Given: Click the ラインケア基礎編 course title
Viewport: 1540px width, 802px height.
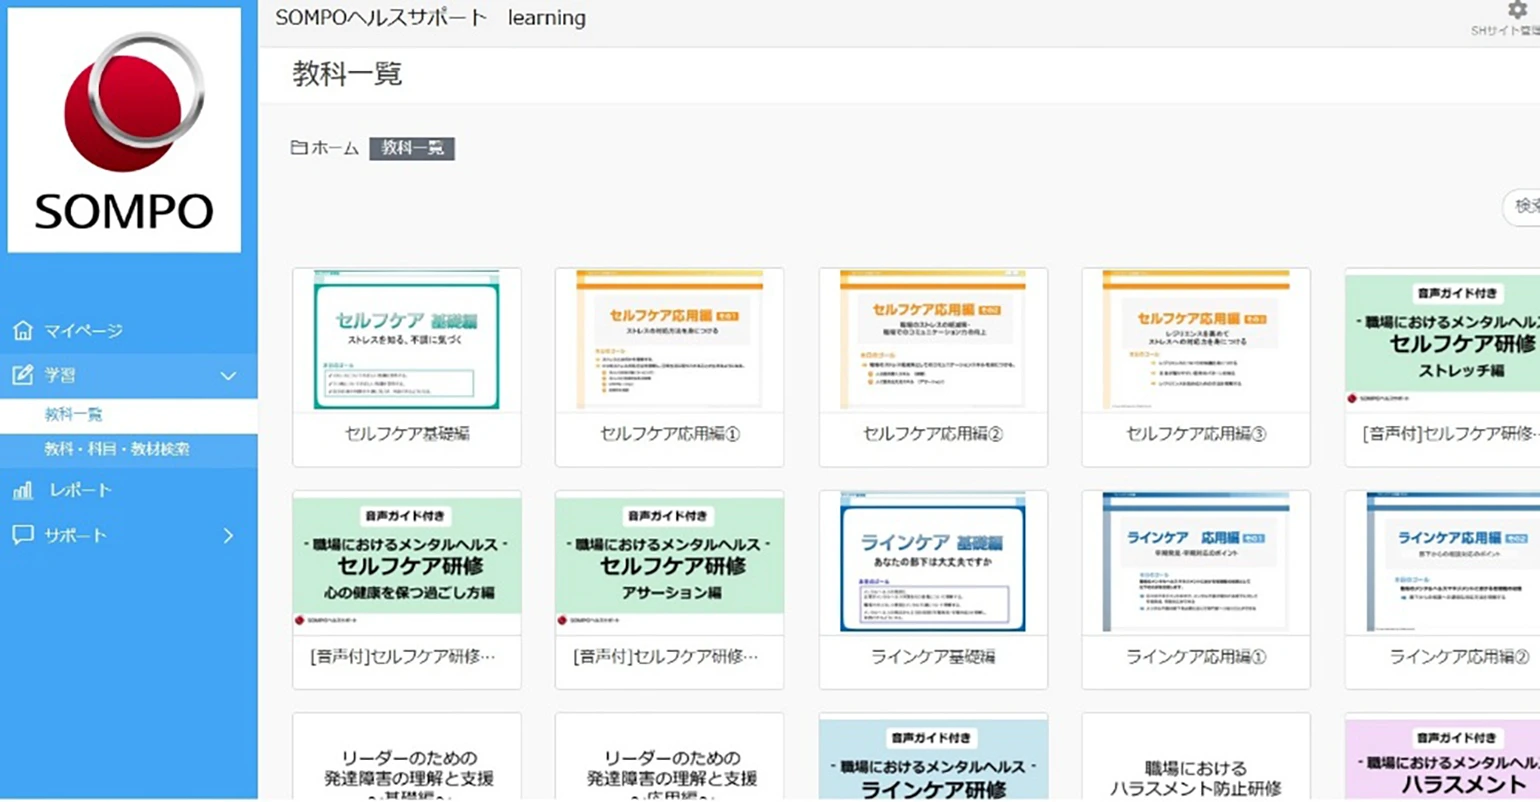Looking at the screenshot, I should click(x=933, y=657).
